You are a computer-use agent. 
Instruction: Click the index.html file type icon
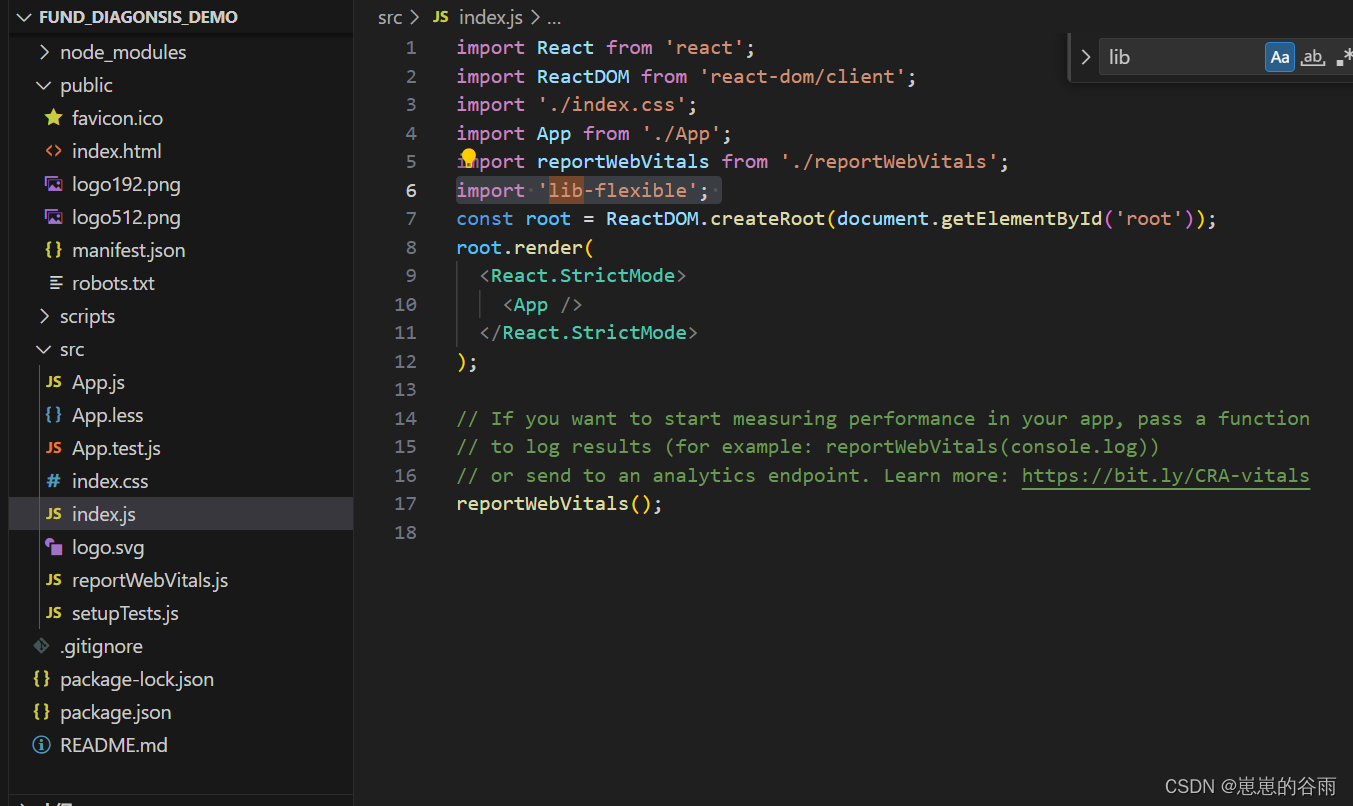(x=53, y=151)
